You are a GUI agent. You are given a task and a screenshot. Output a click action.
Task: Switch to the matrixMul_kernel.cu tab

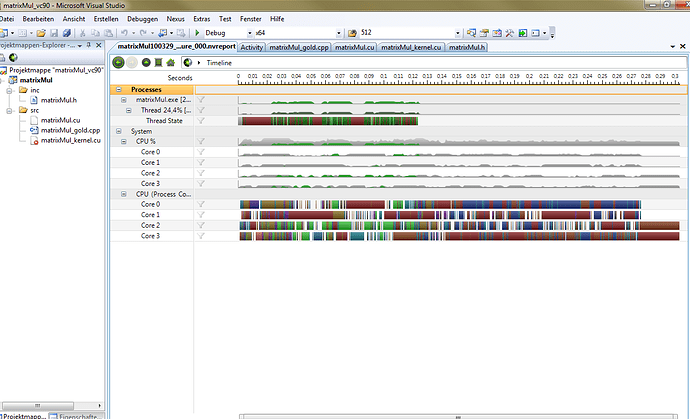(x=411, y=47)
